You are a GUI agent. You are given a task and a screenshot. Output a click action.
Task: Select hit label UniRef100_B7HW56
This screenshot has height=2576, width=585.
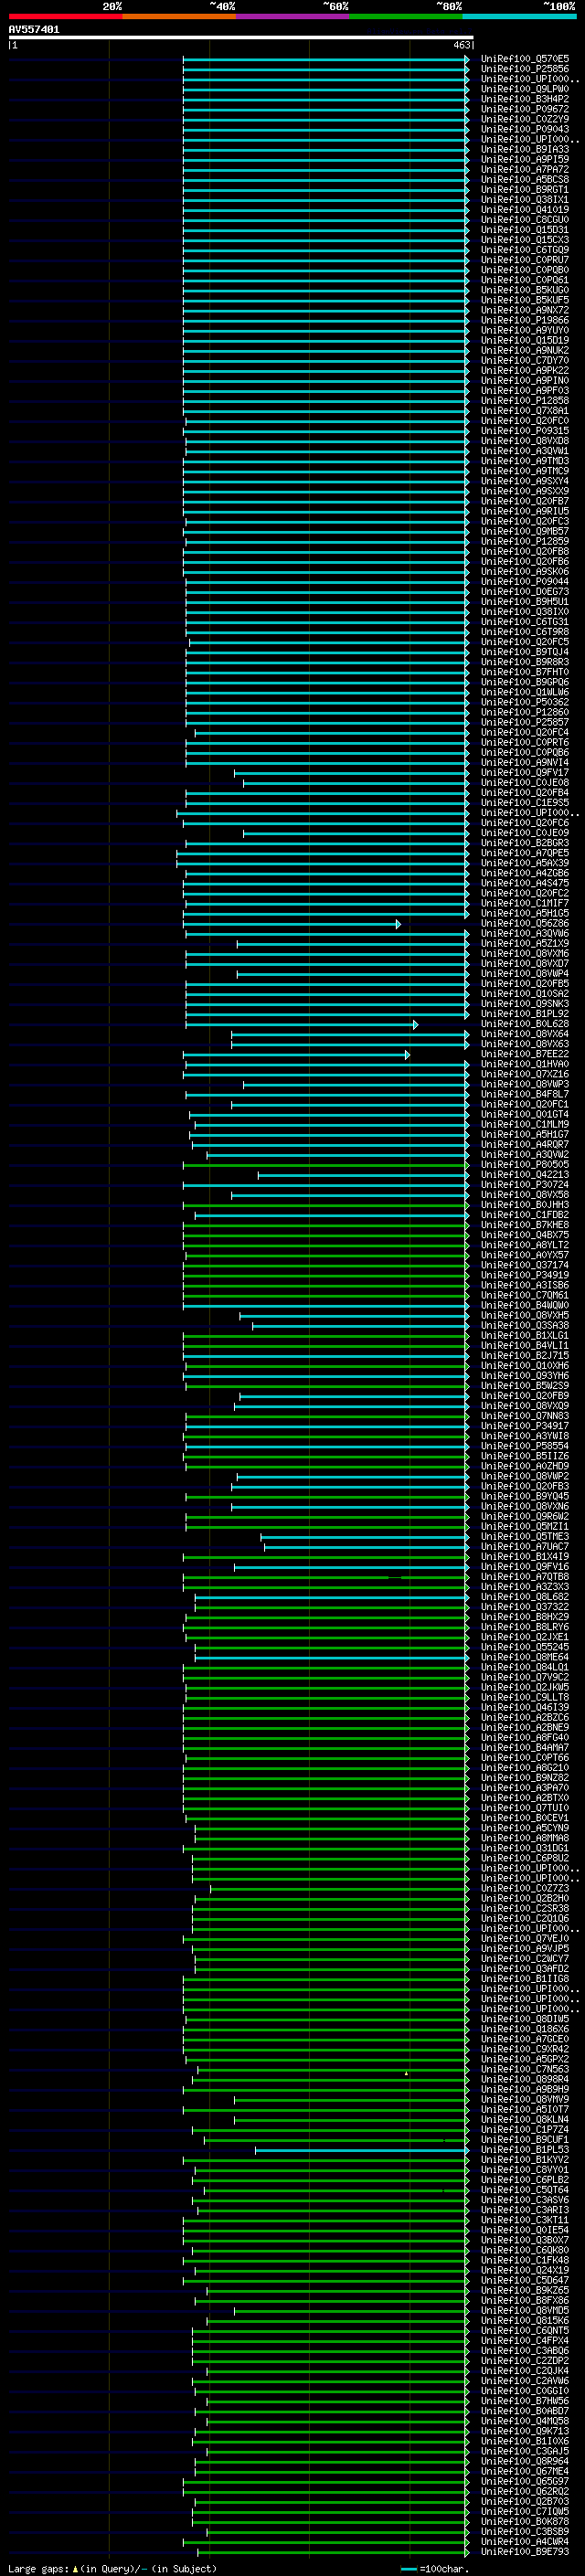pos(524,2401)
